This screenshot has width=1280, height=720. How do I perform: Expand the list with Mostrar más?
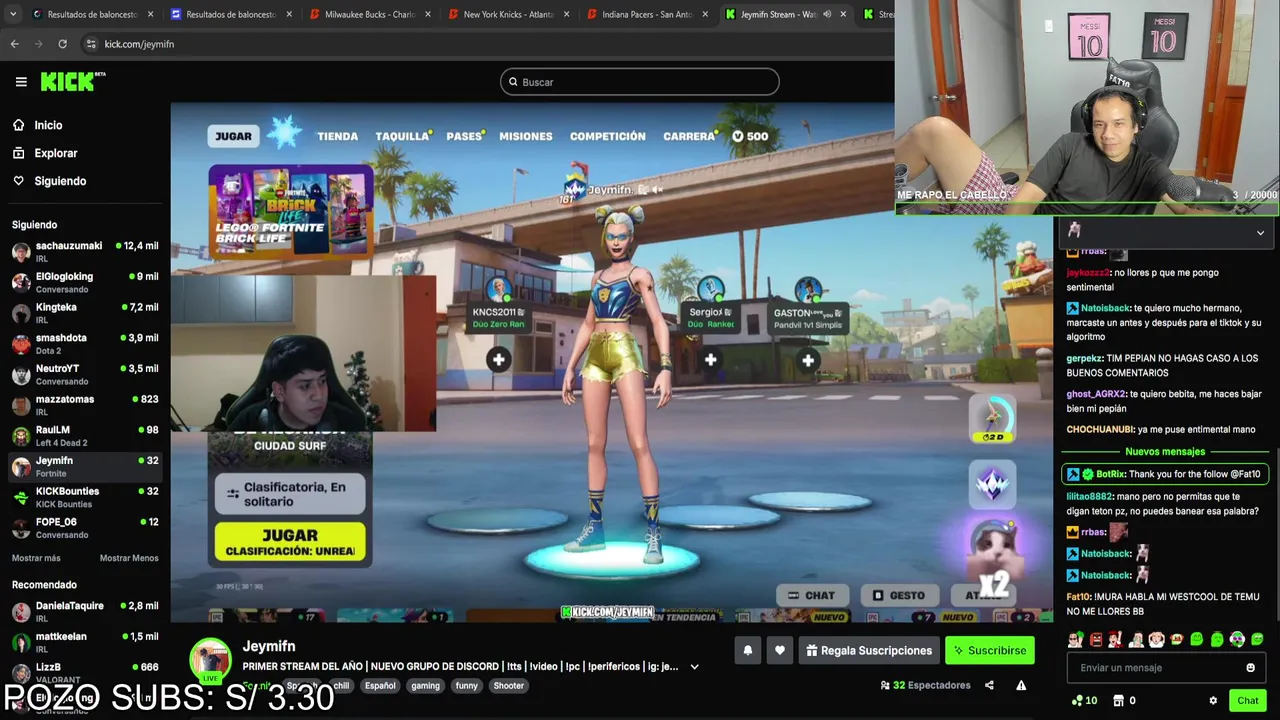coord(36,558)
